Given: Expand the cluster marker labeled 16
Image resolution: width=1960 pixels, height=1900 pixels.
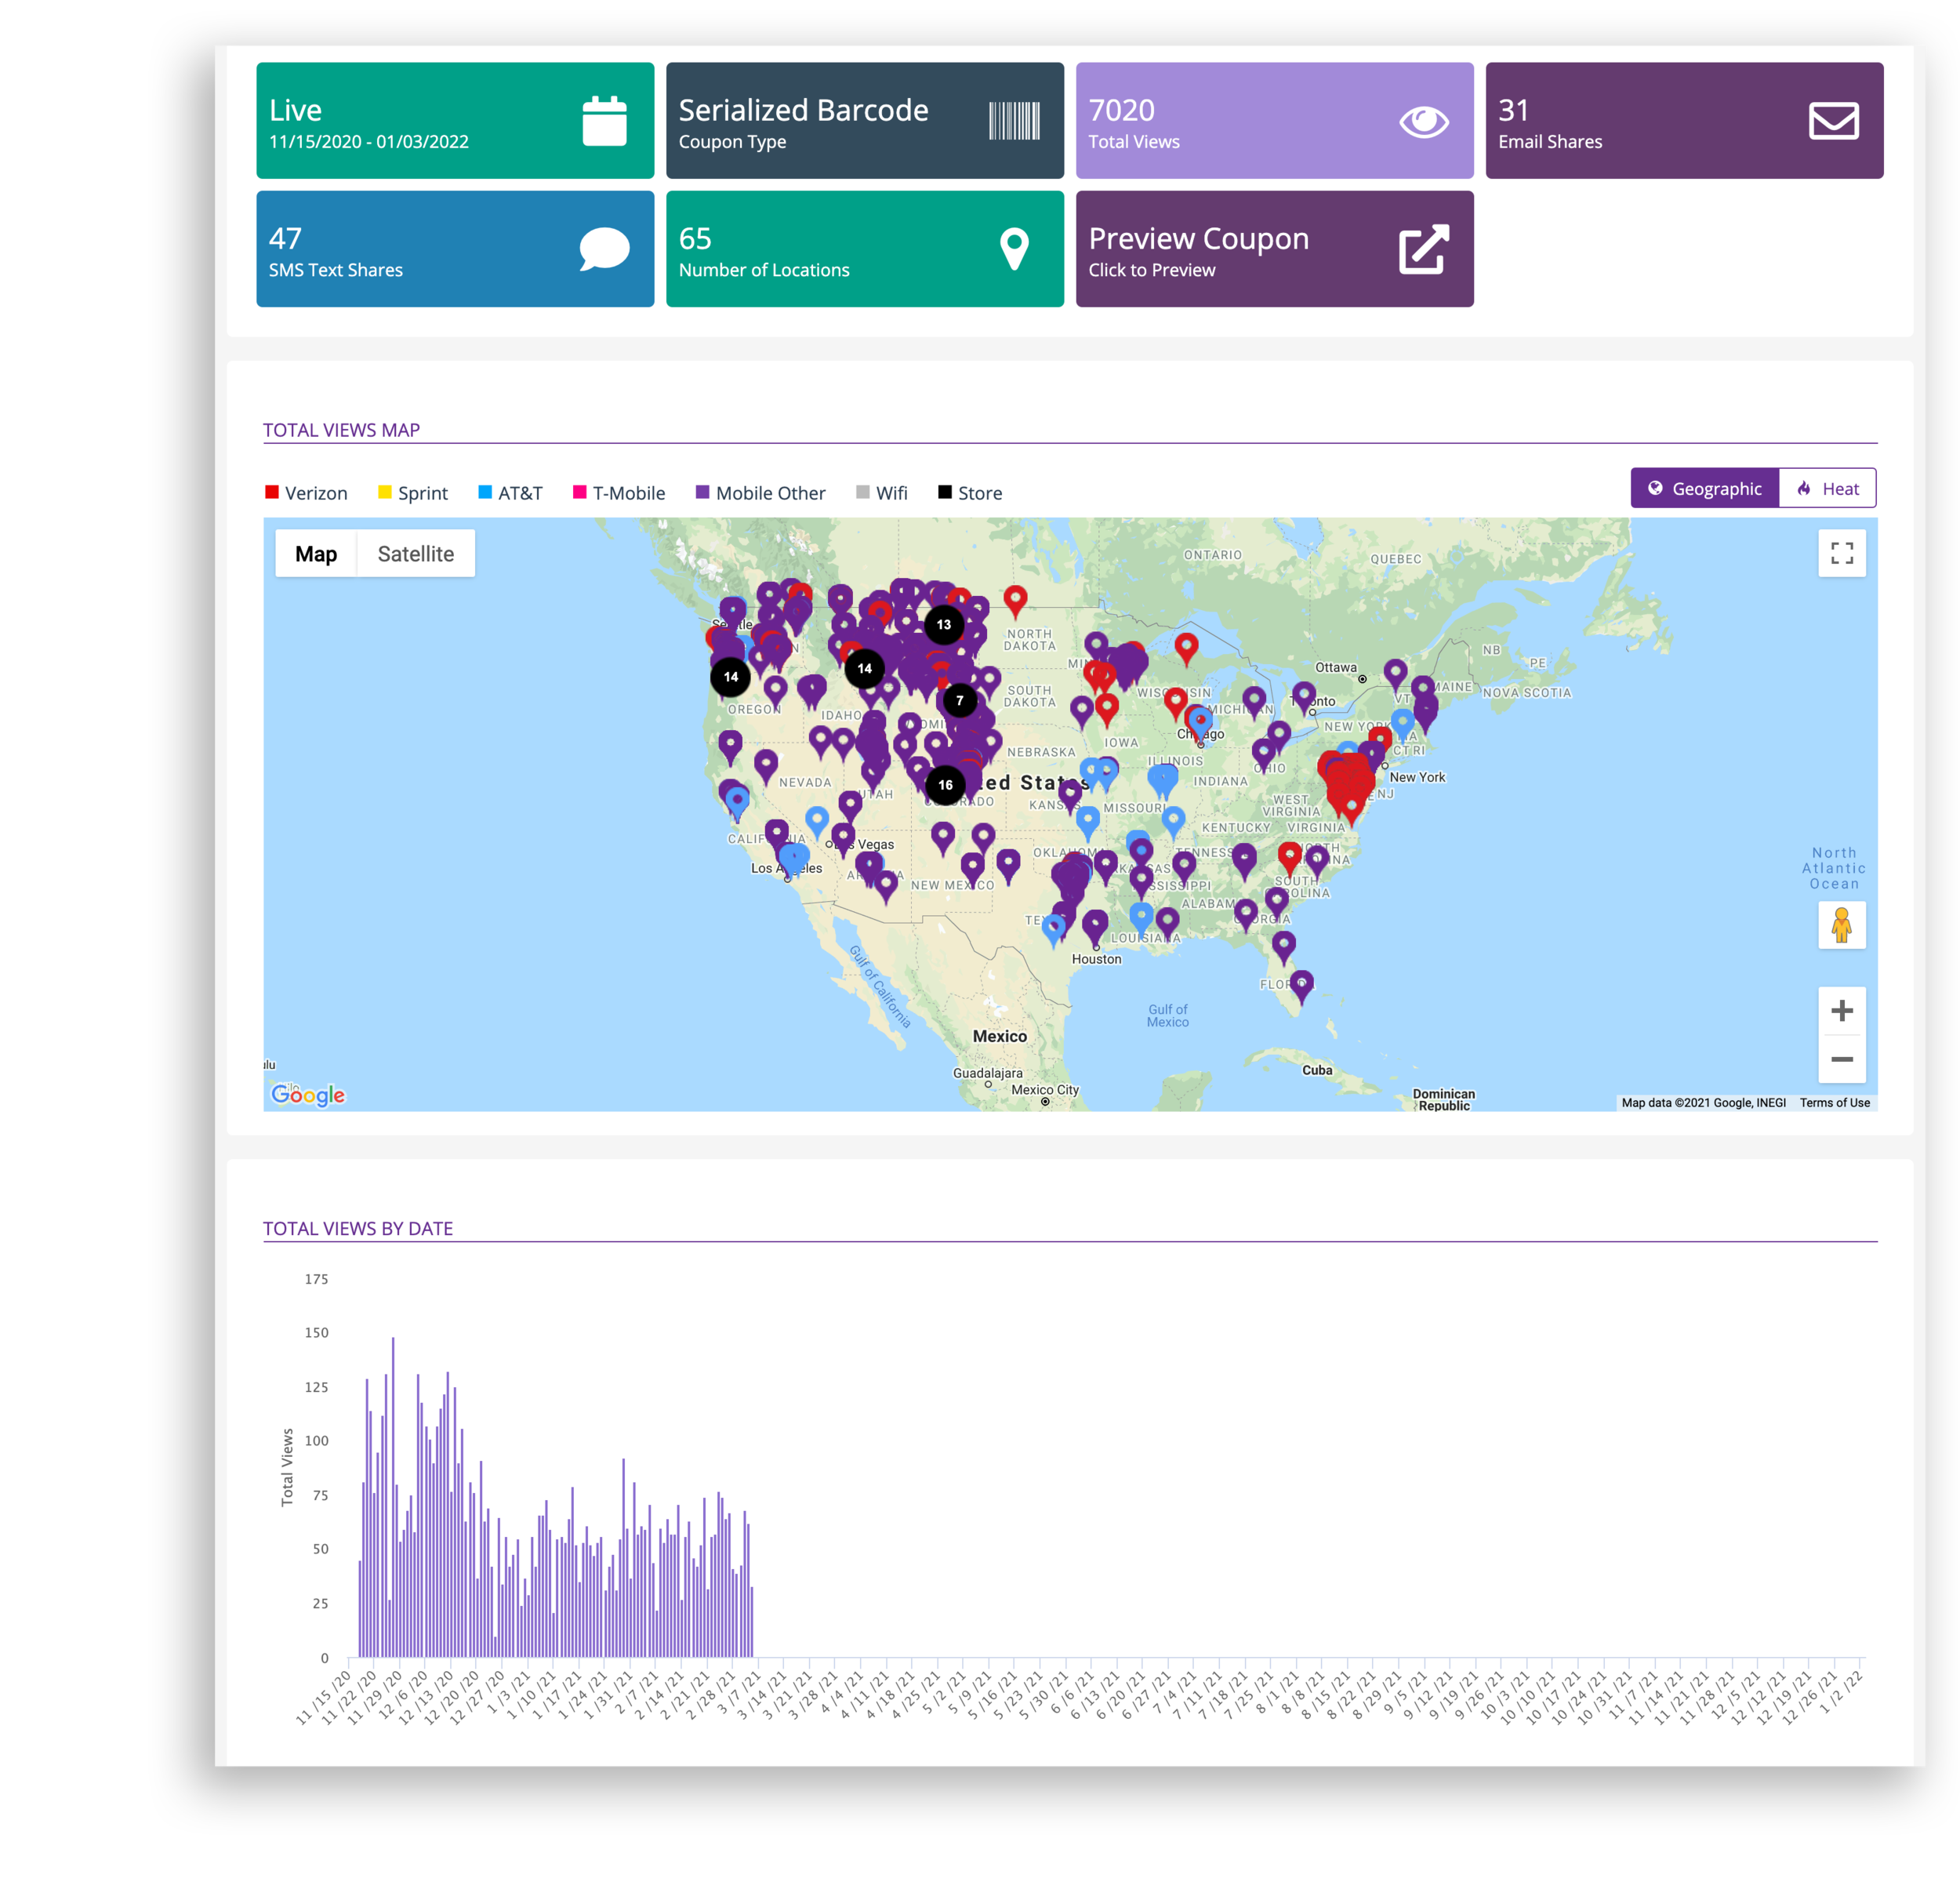Looking at the screenshot, I should (945, 785).
